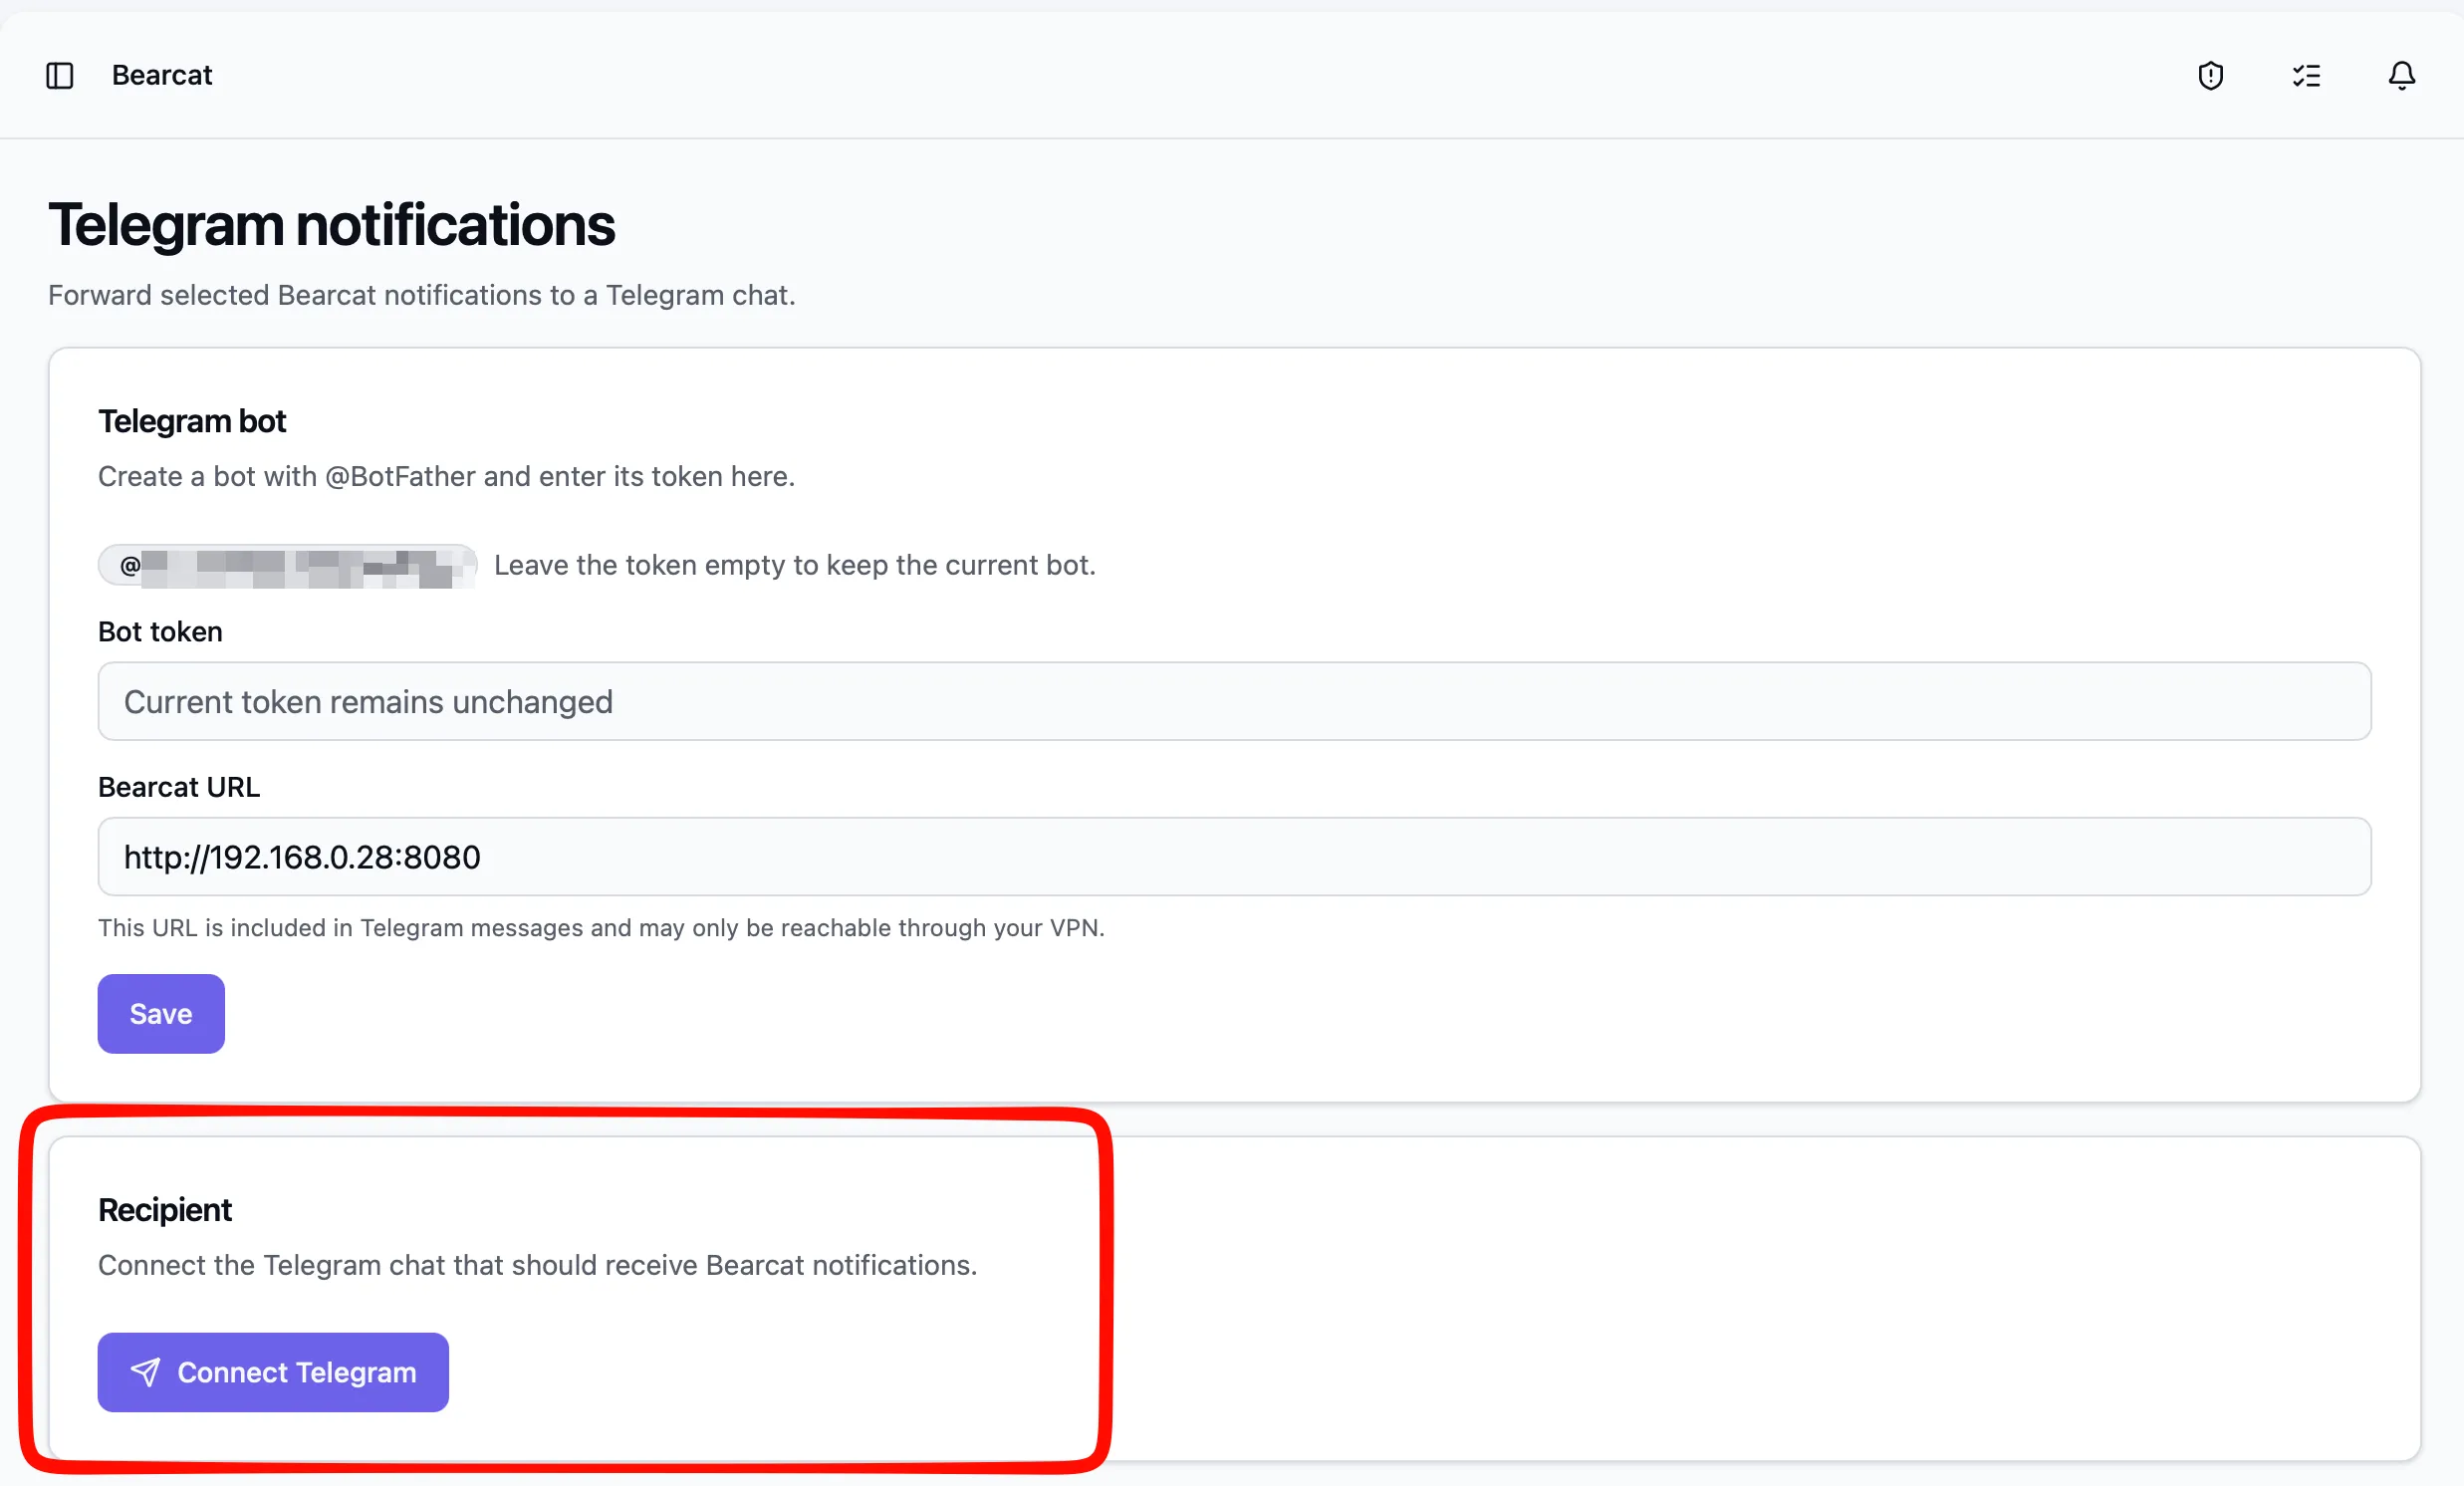Click into the Bearcat URL field
This screenshot has height=1486, width=2464.
pyautogui.click(x=1234, y=857)
